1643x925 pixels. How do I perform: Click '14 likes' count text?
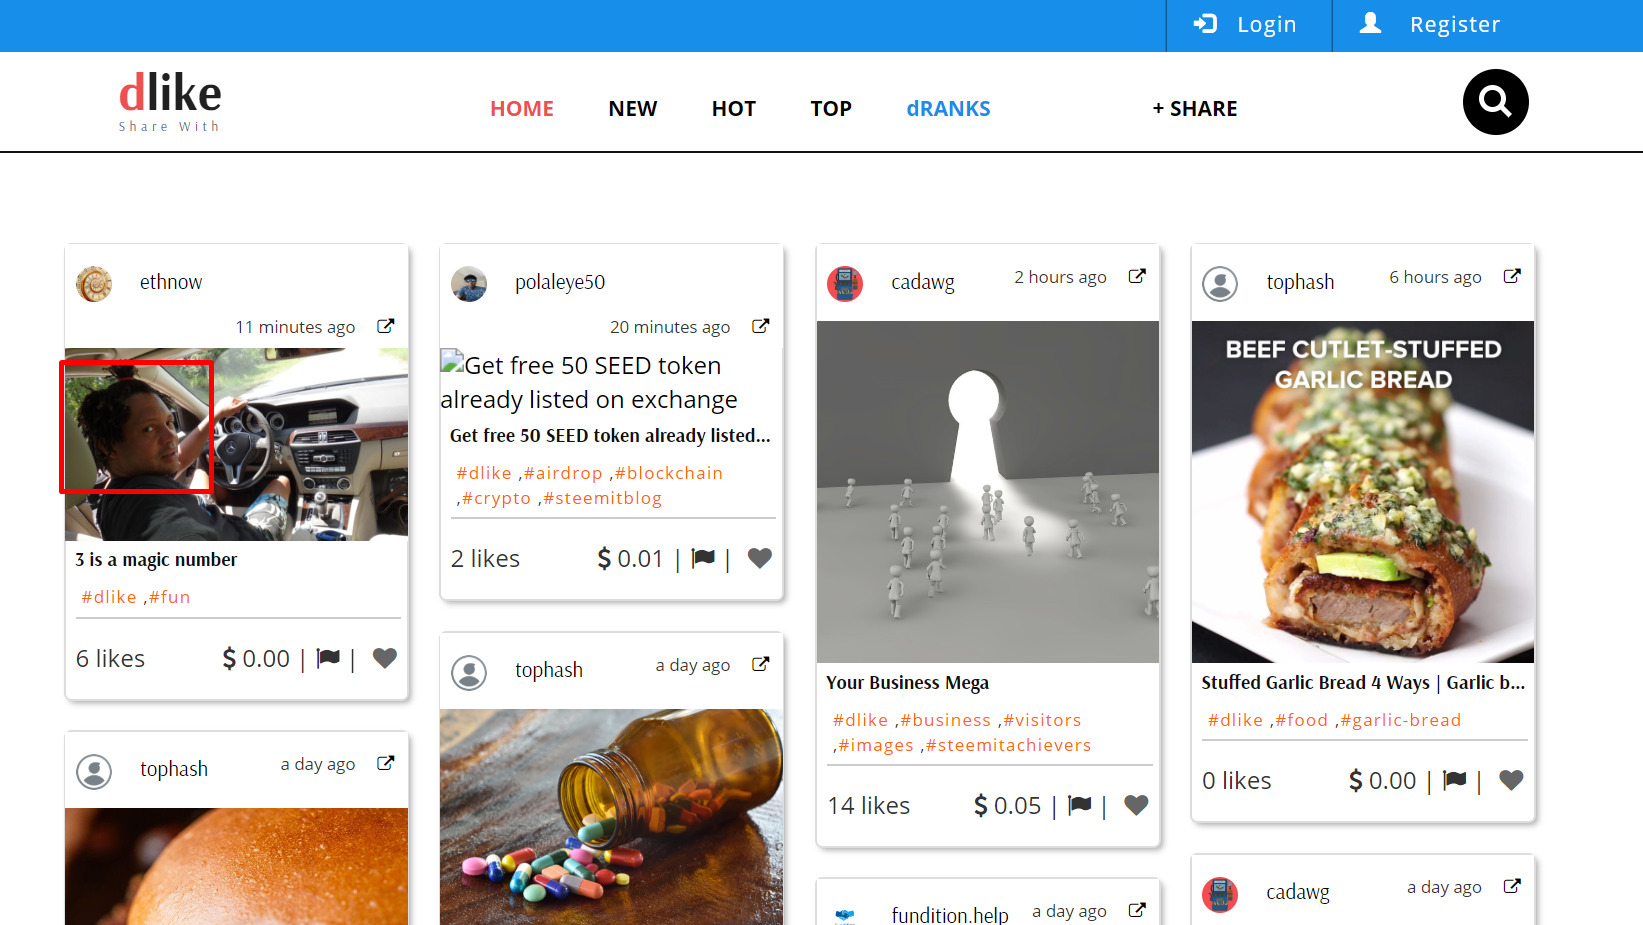(869, 806)
